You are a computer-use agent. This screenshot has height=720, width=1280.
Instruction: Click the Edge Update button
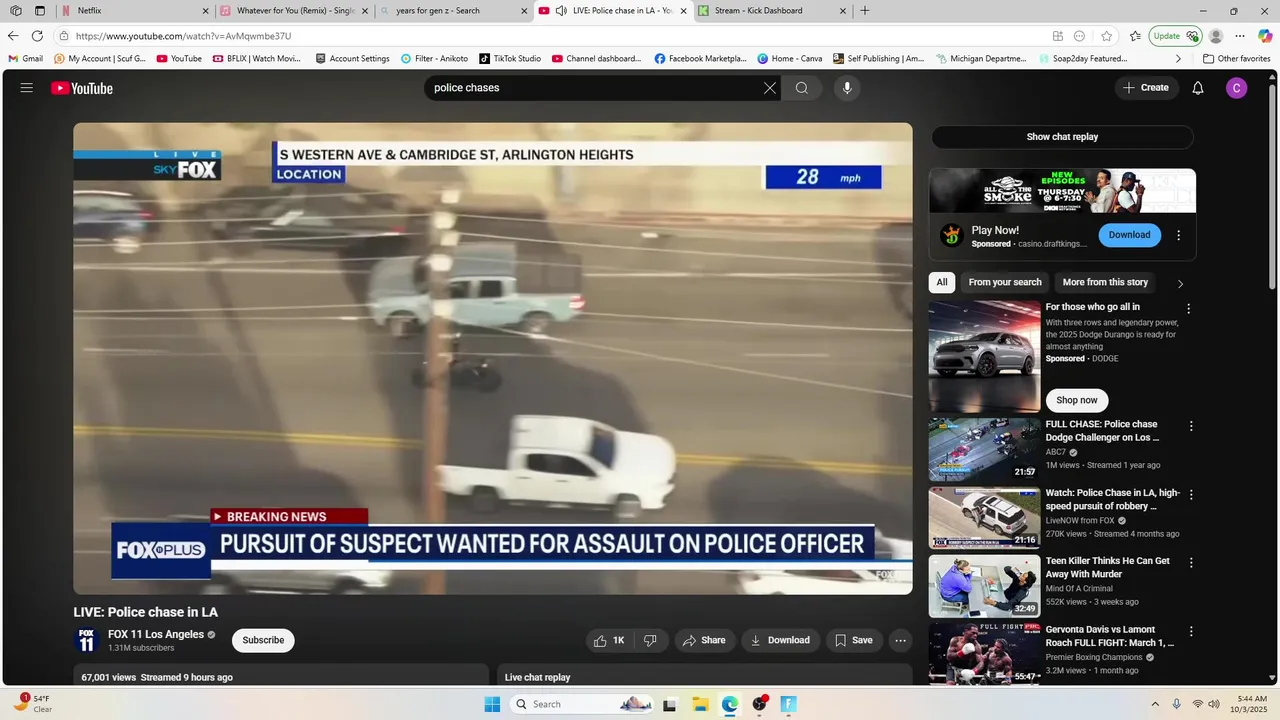pos(1175,36)
